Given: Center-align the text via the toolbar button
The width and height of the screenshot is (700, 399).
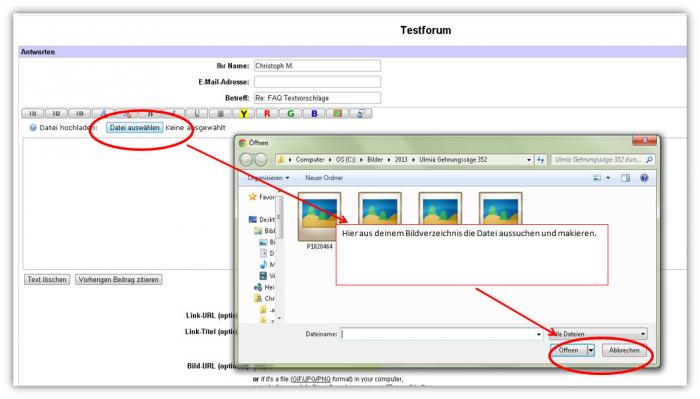Looking at the screenshot, I should [x=221, y=113].
